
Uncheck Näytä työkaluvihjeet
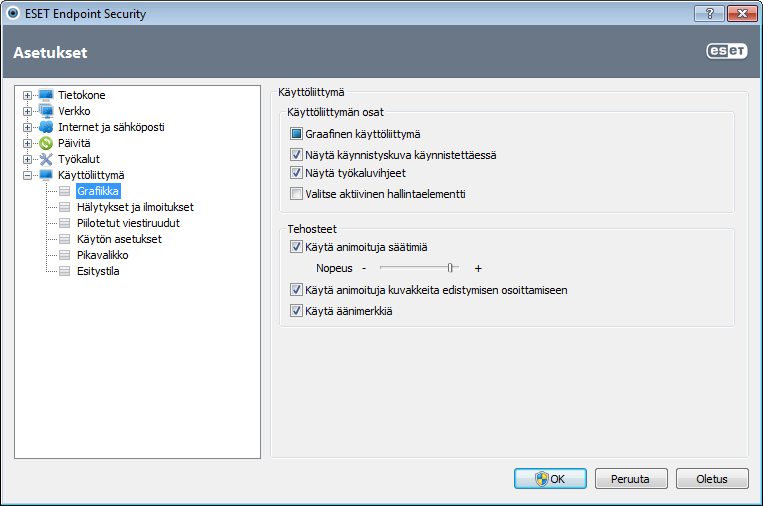(296, 173)
